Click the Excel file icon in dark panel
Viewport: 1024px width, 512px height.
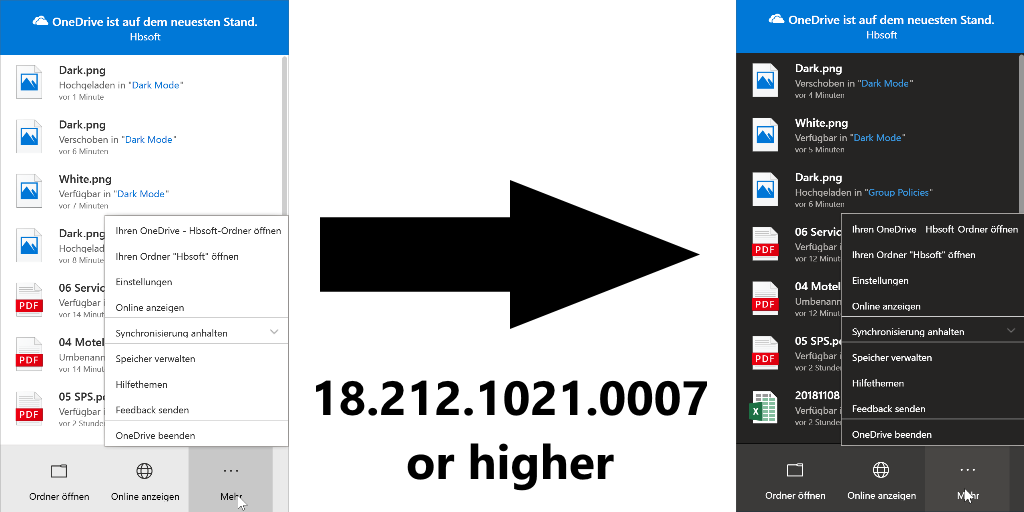point(765,407)
